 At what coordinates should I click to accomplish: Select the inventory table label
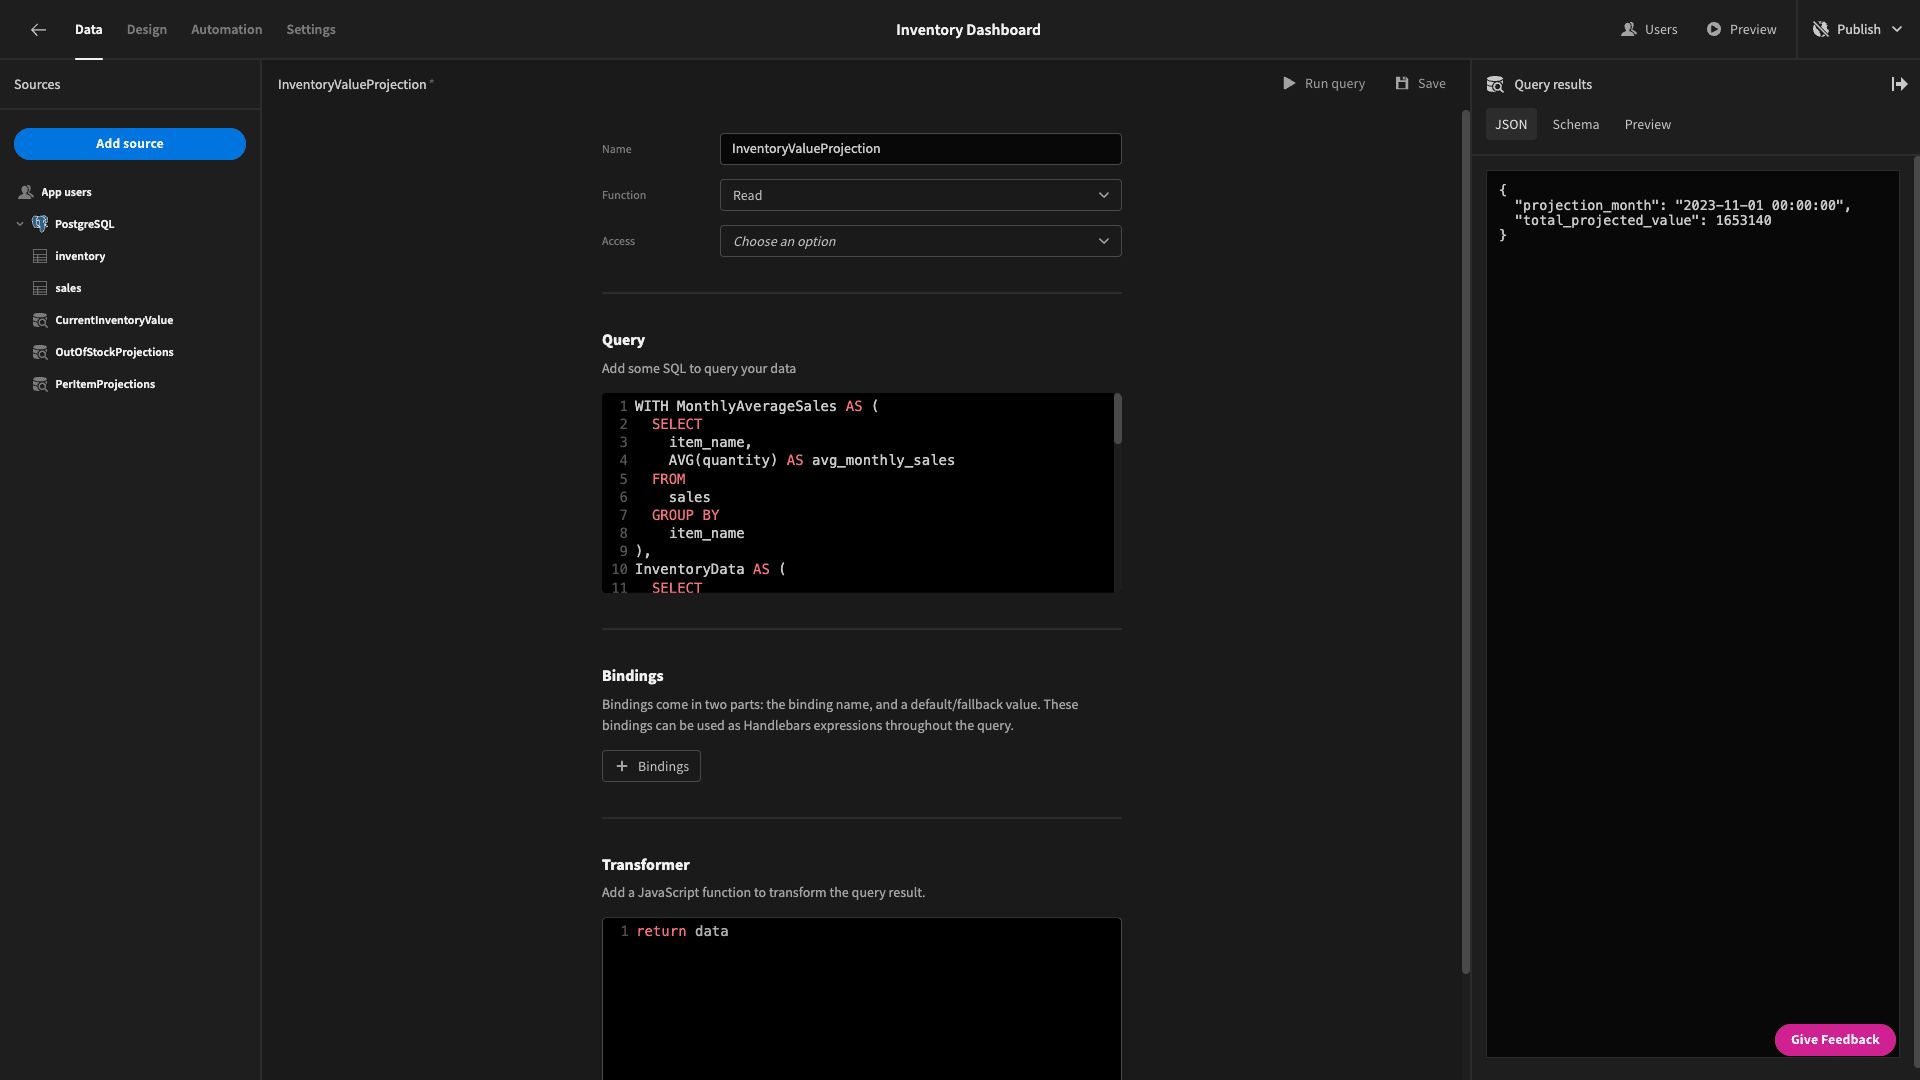point(80,256)
